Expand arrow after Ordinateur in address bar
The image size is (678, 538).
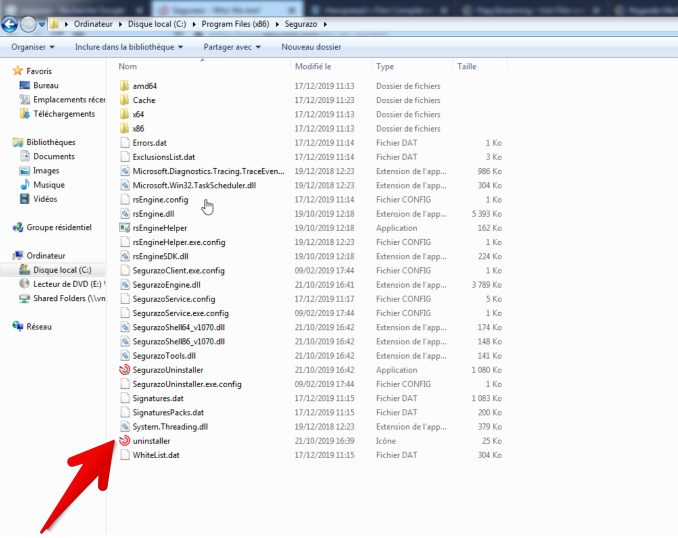[x=120, y=24]
